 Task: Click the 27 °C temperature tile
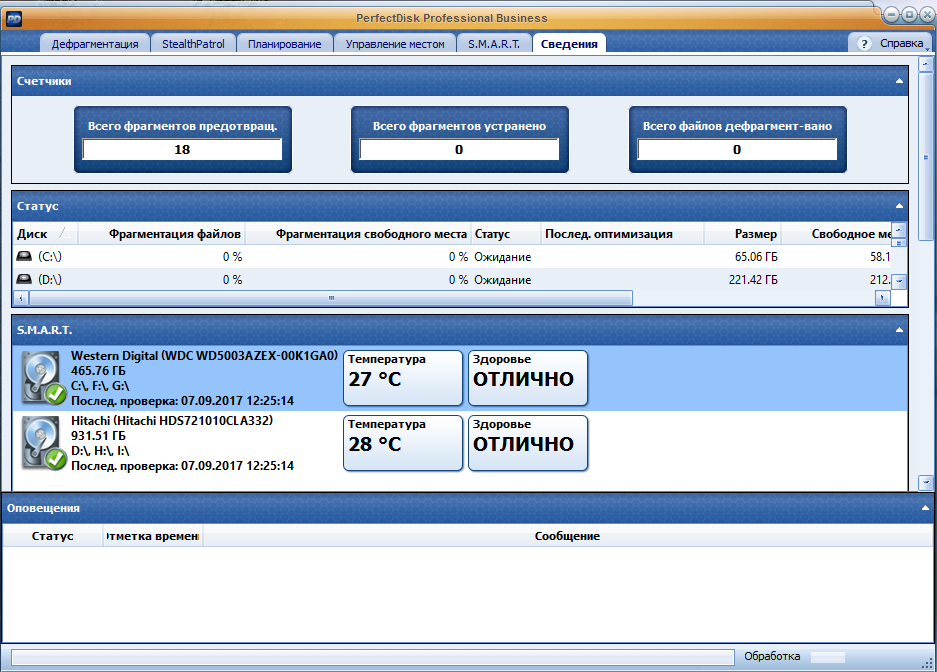(403, 378)
